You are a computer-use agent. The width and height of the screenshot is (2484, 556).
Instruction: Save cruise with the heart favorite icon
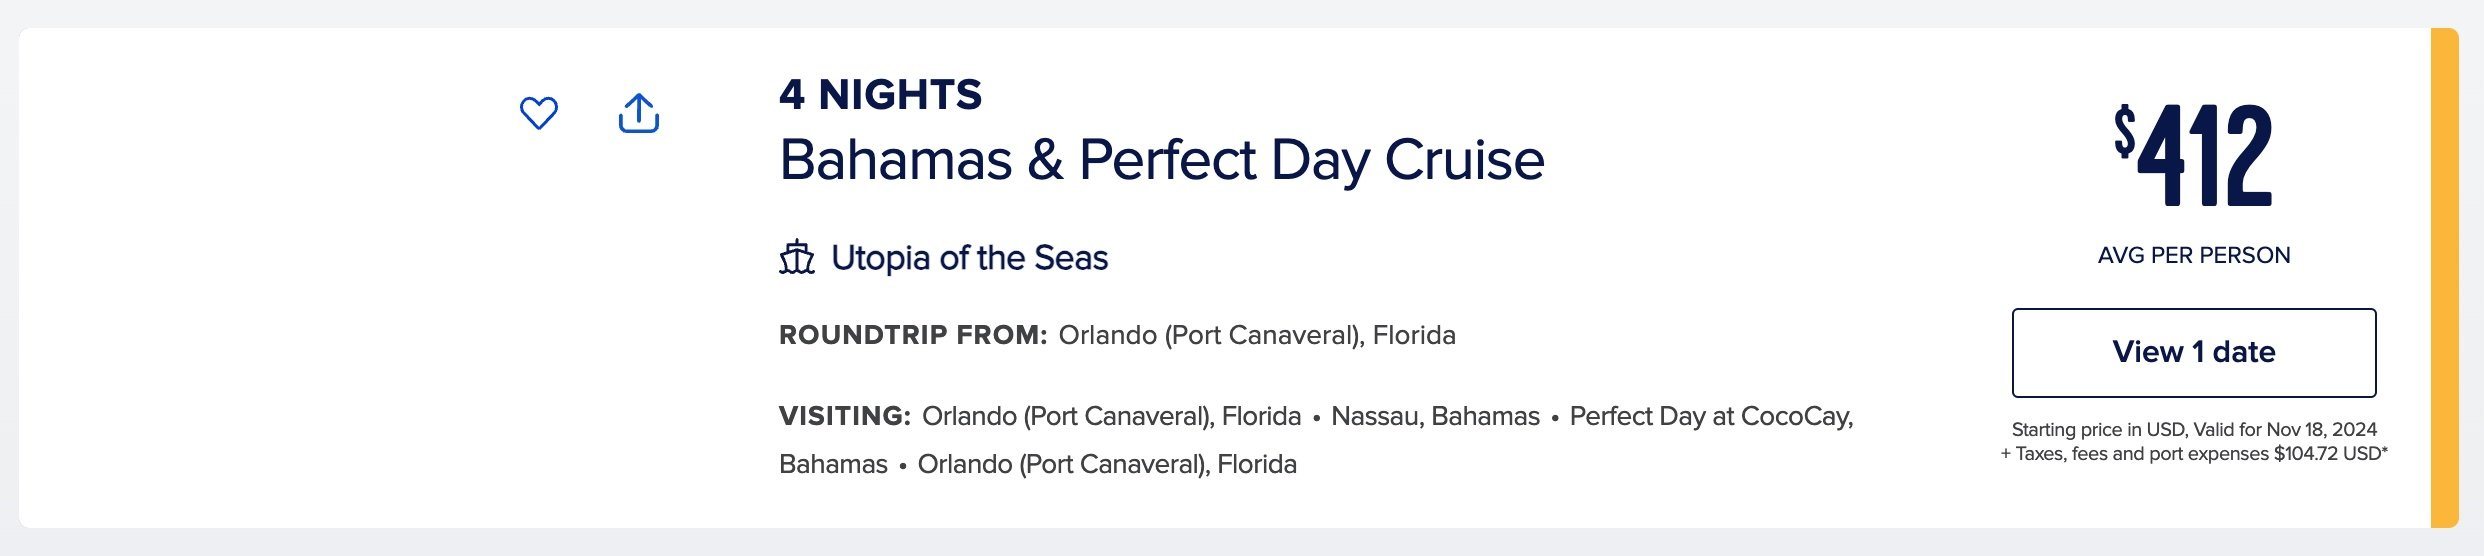click(x=539, y=113)
